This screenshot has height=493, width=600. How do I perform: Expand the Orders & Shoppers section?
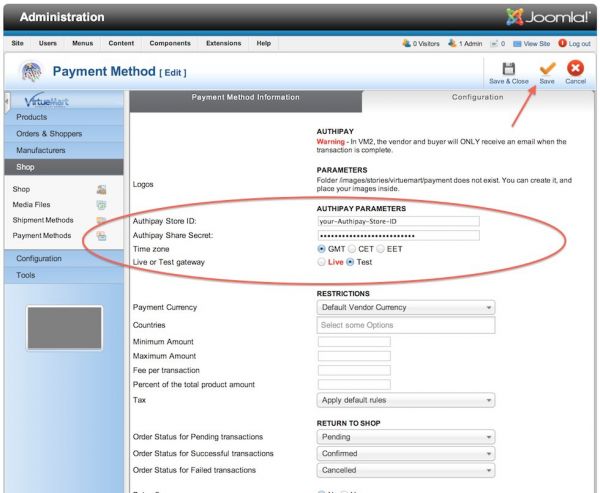coord(64,134)
